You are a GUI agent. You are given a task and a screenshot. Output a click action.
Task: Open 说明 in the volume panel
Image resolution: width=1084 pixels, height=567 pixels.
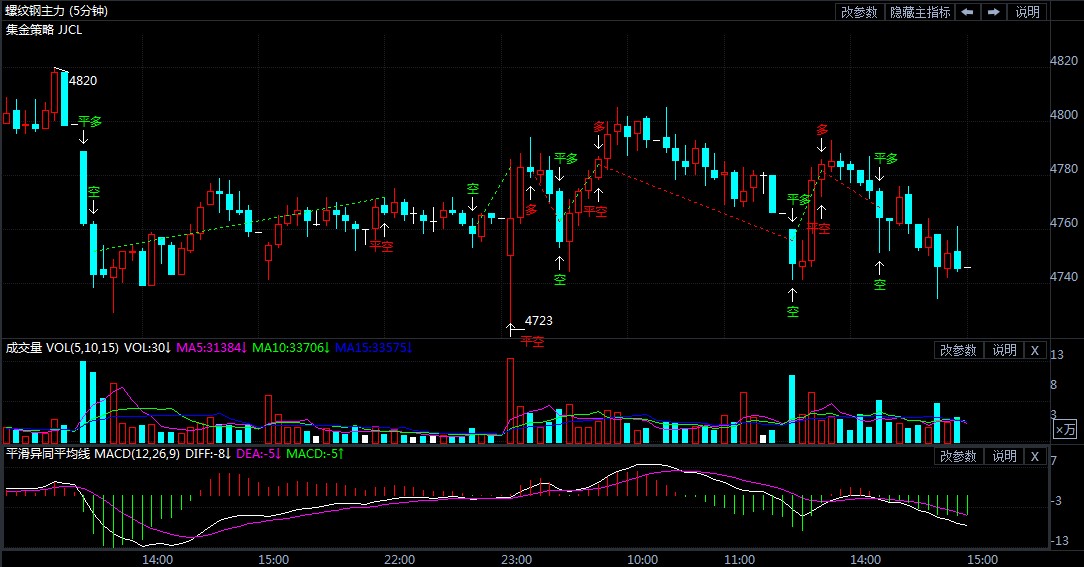coord(1004,350)
